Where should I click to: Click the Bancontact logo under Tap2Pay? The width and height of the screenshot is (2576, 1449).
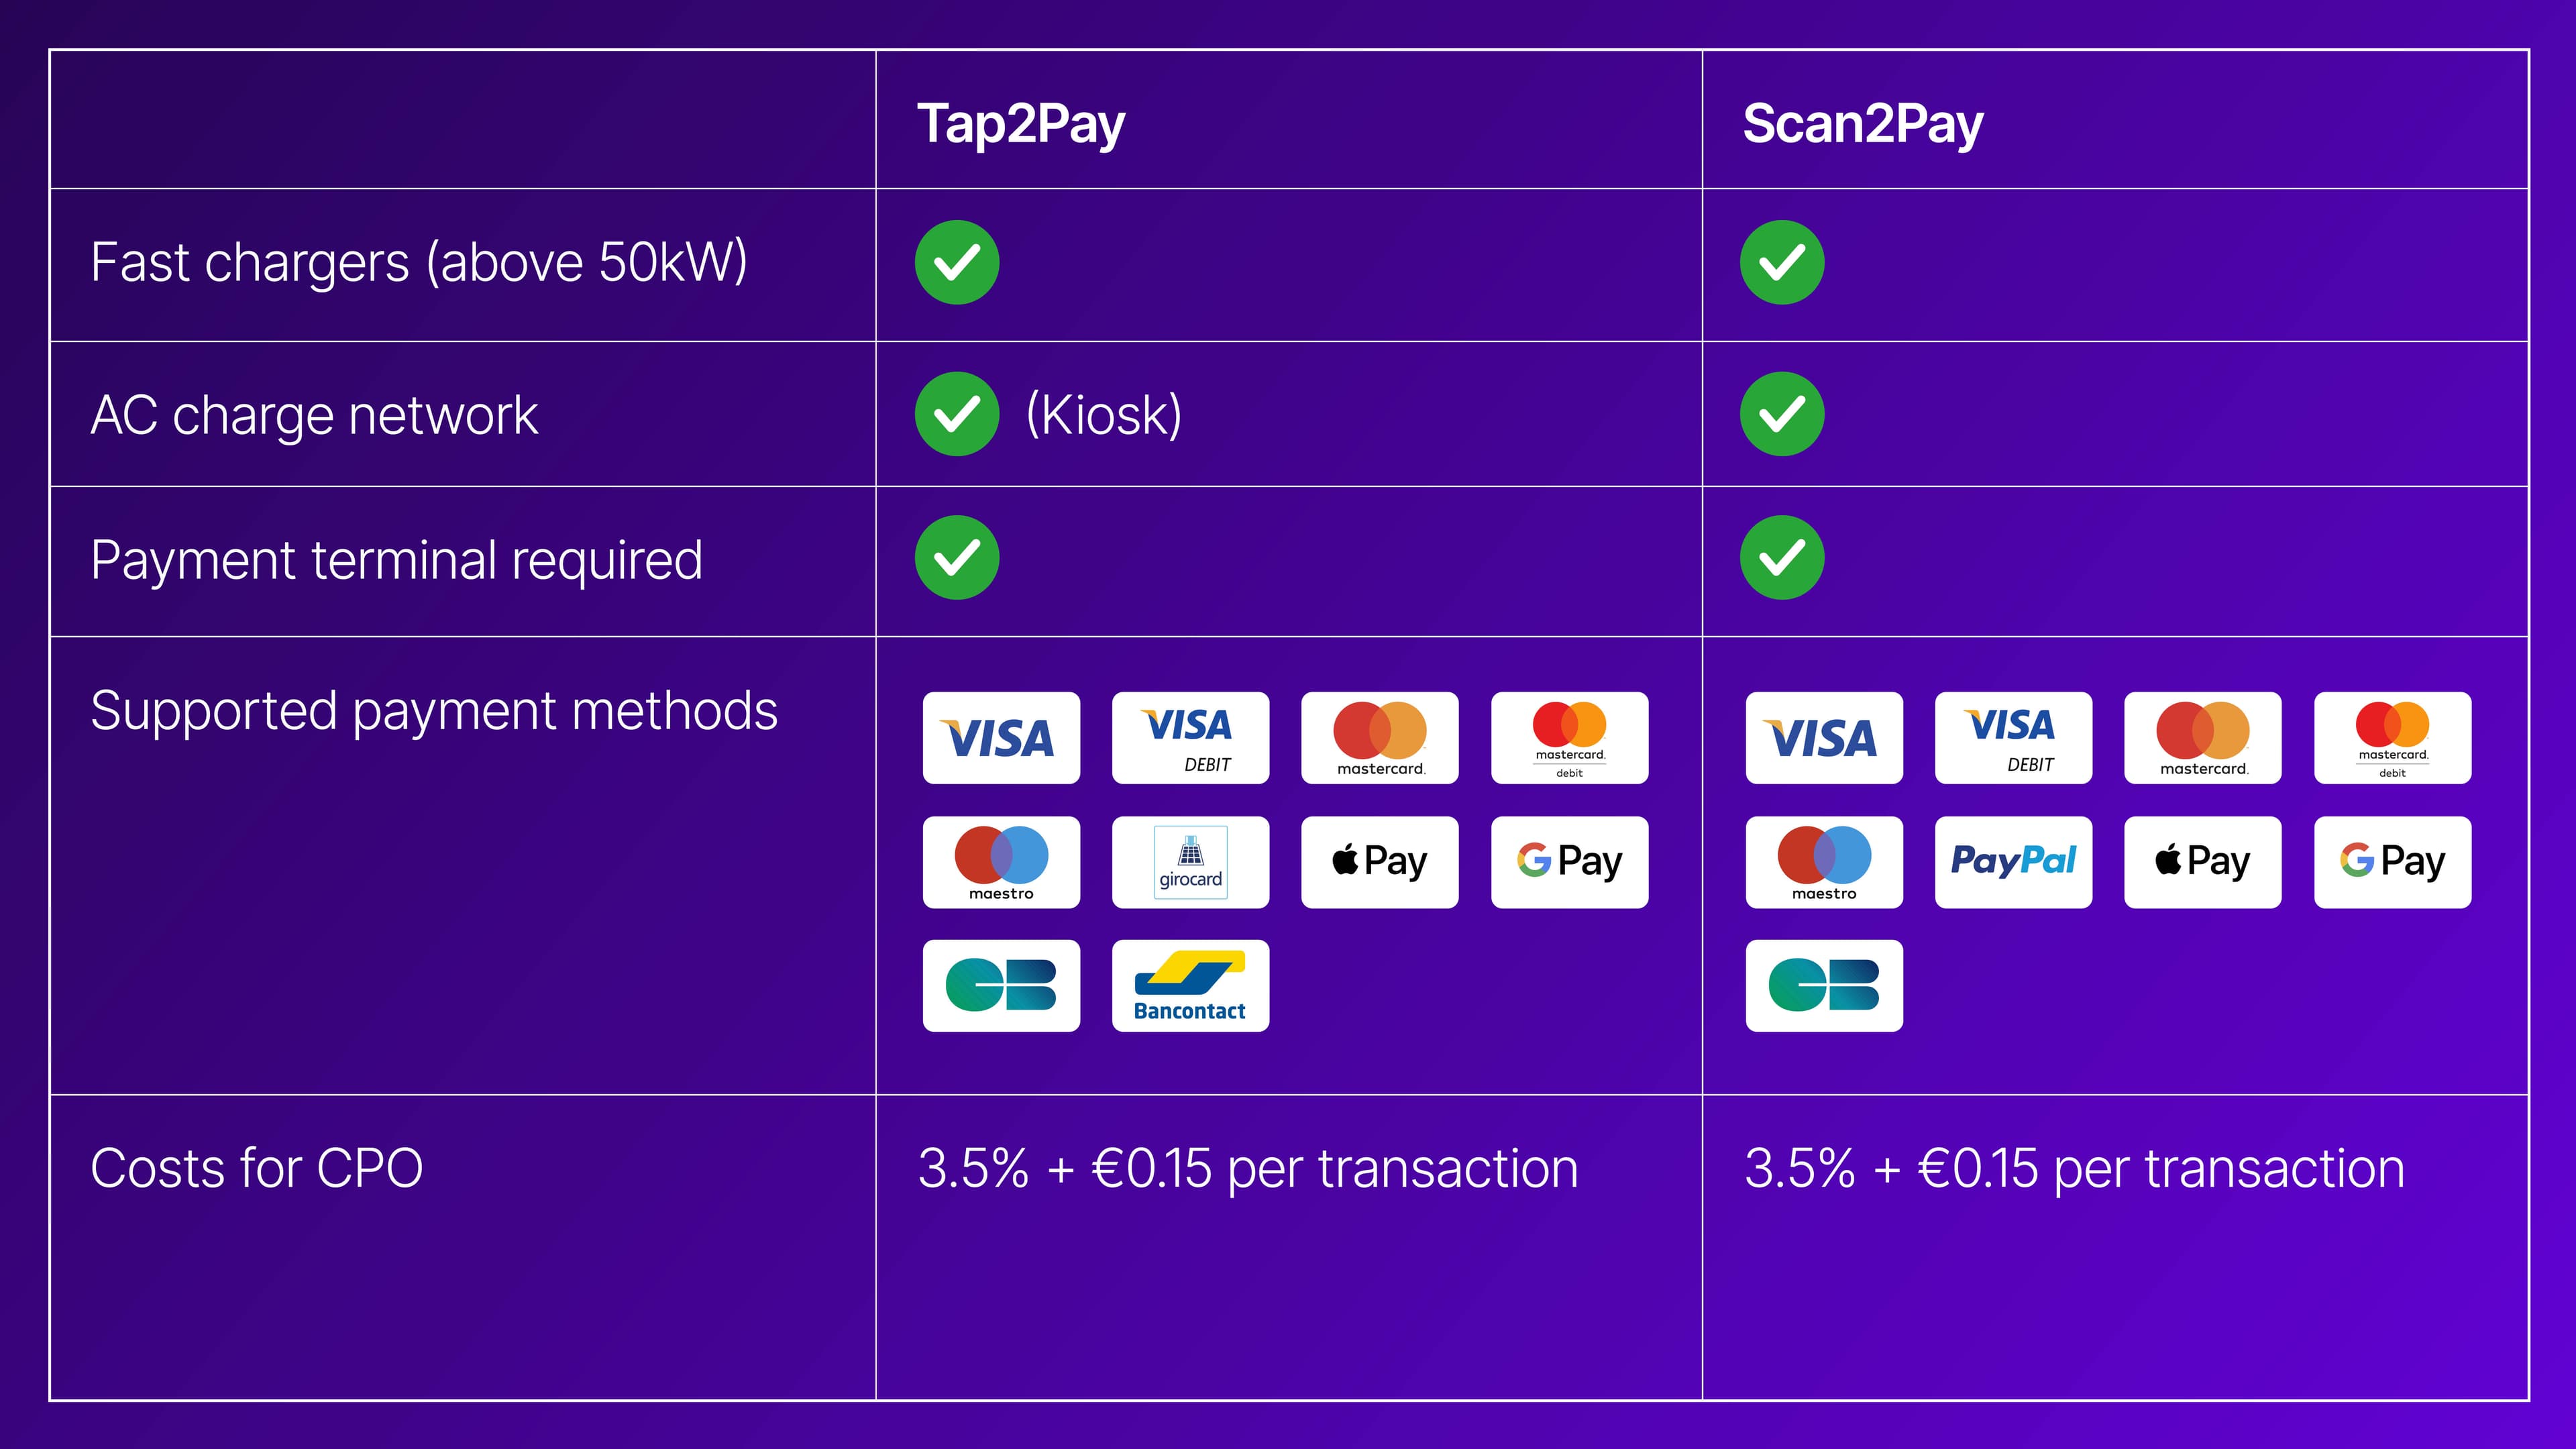click(1190, 985)
